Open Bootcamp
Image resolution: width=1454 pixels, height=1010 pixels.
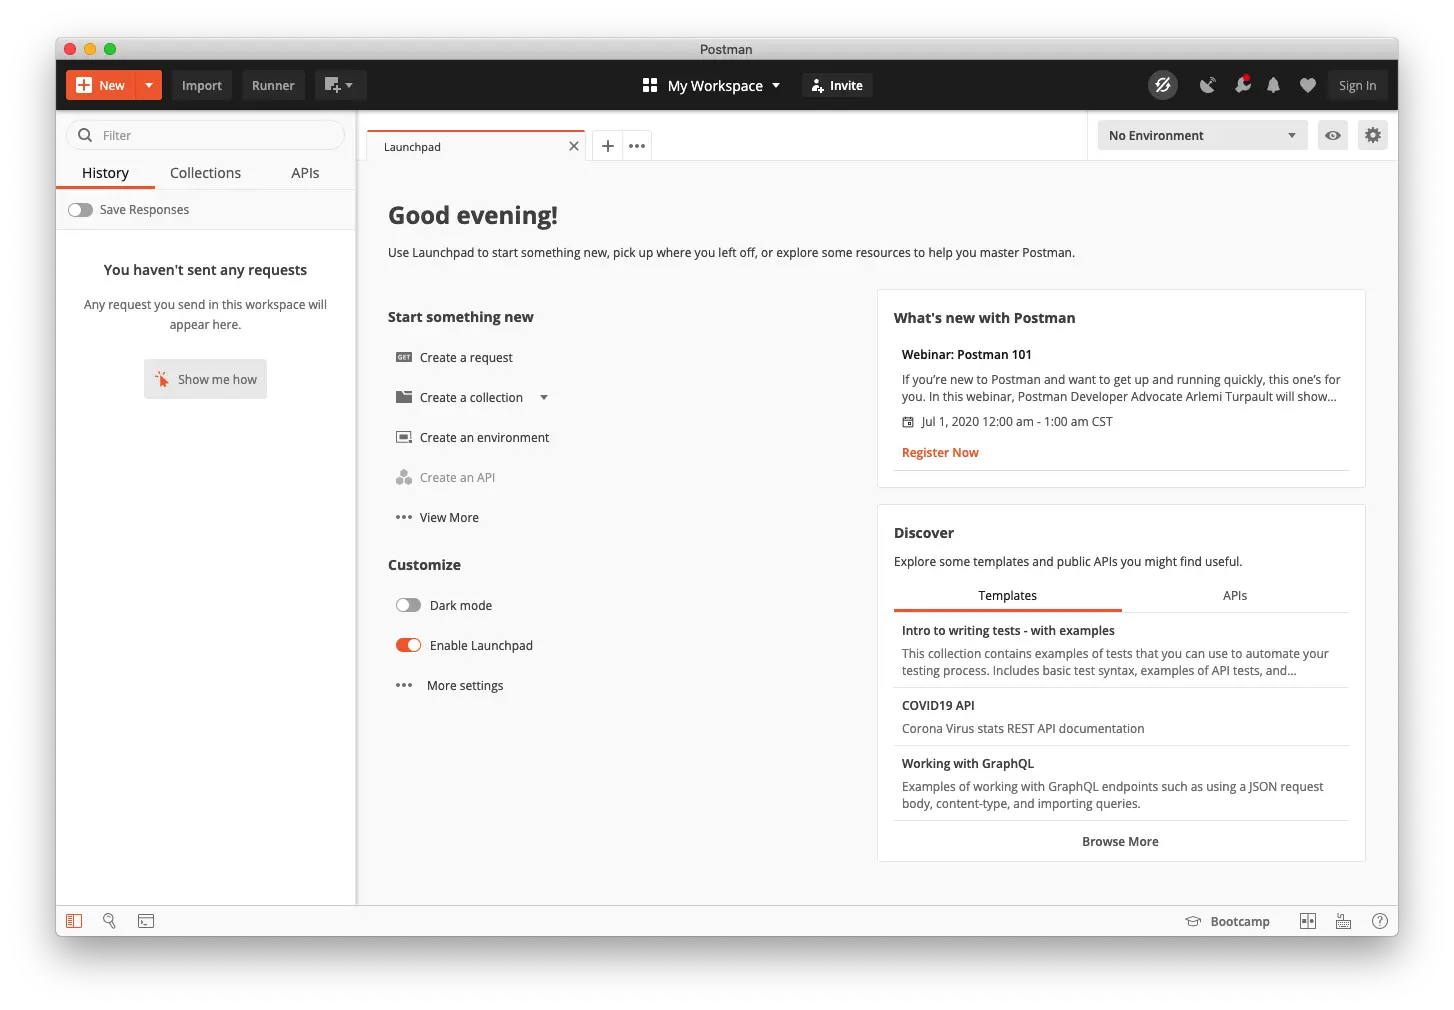pos(1227,921)
